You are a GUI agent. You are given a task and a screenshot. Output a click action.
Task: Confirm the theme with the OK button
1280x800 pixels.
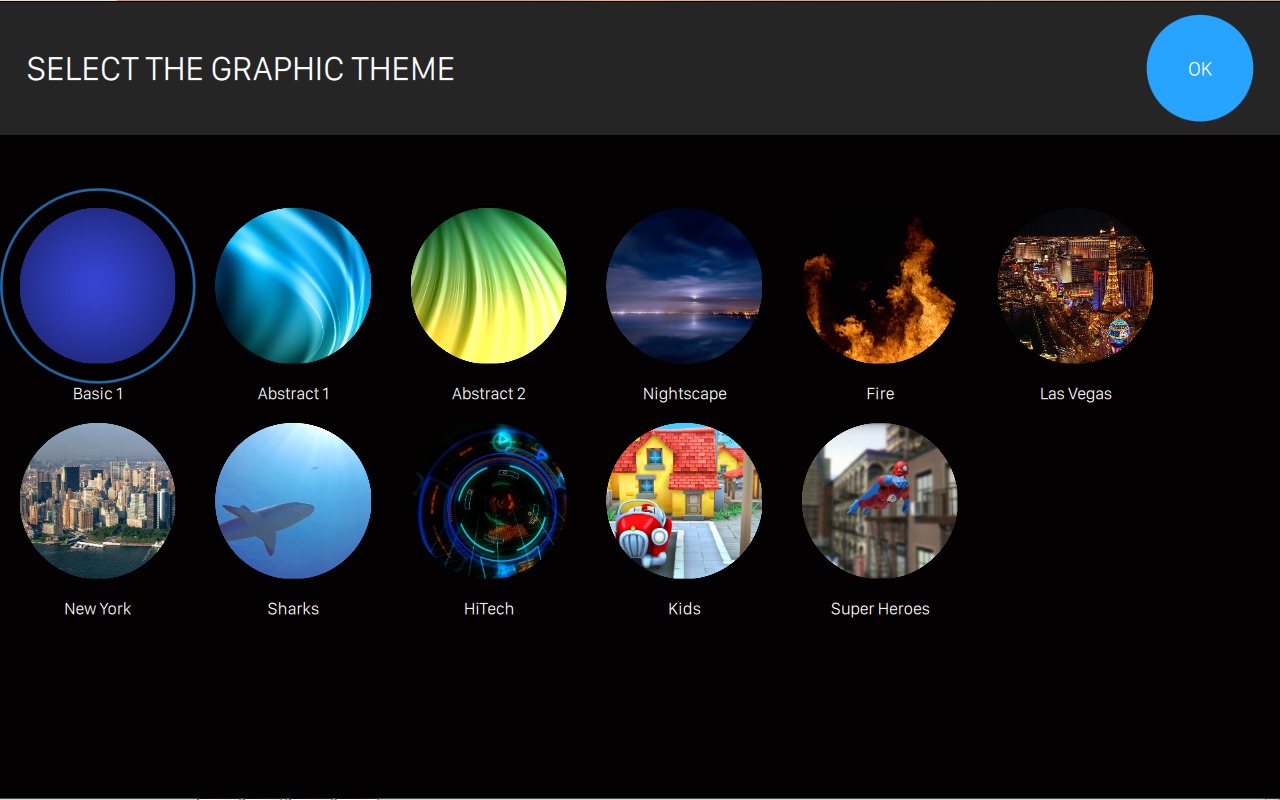pos(1199,68)
